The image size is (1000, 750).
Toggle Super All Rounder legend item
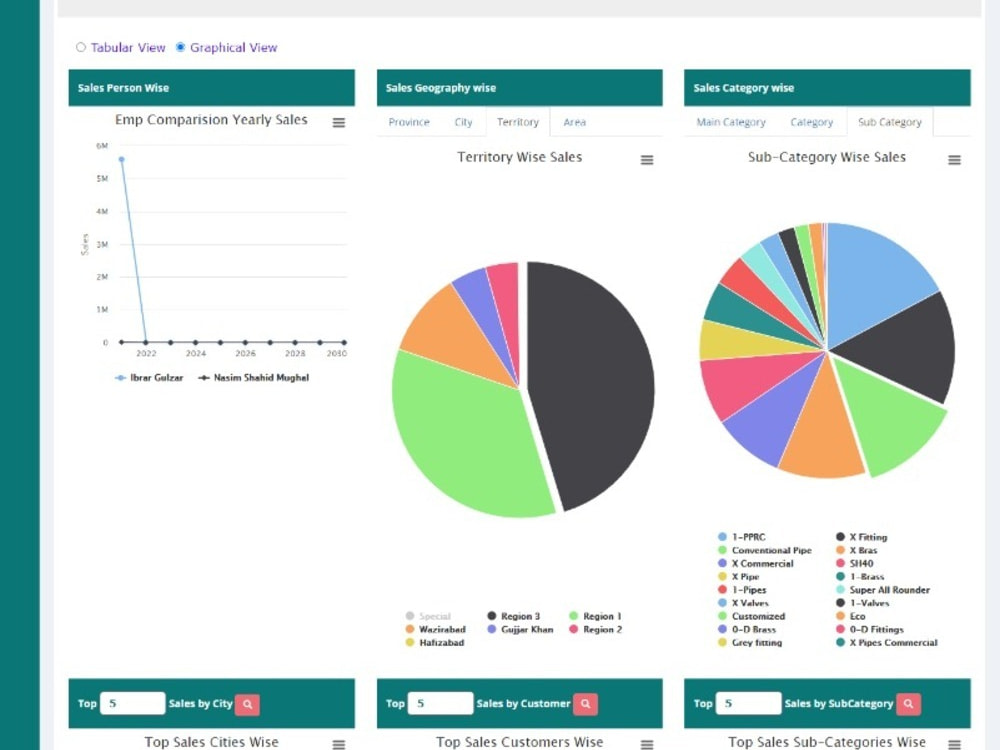(x=883, y=590)
